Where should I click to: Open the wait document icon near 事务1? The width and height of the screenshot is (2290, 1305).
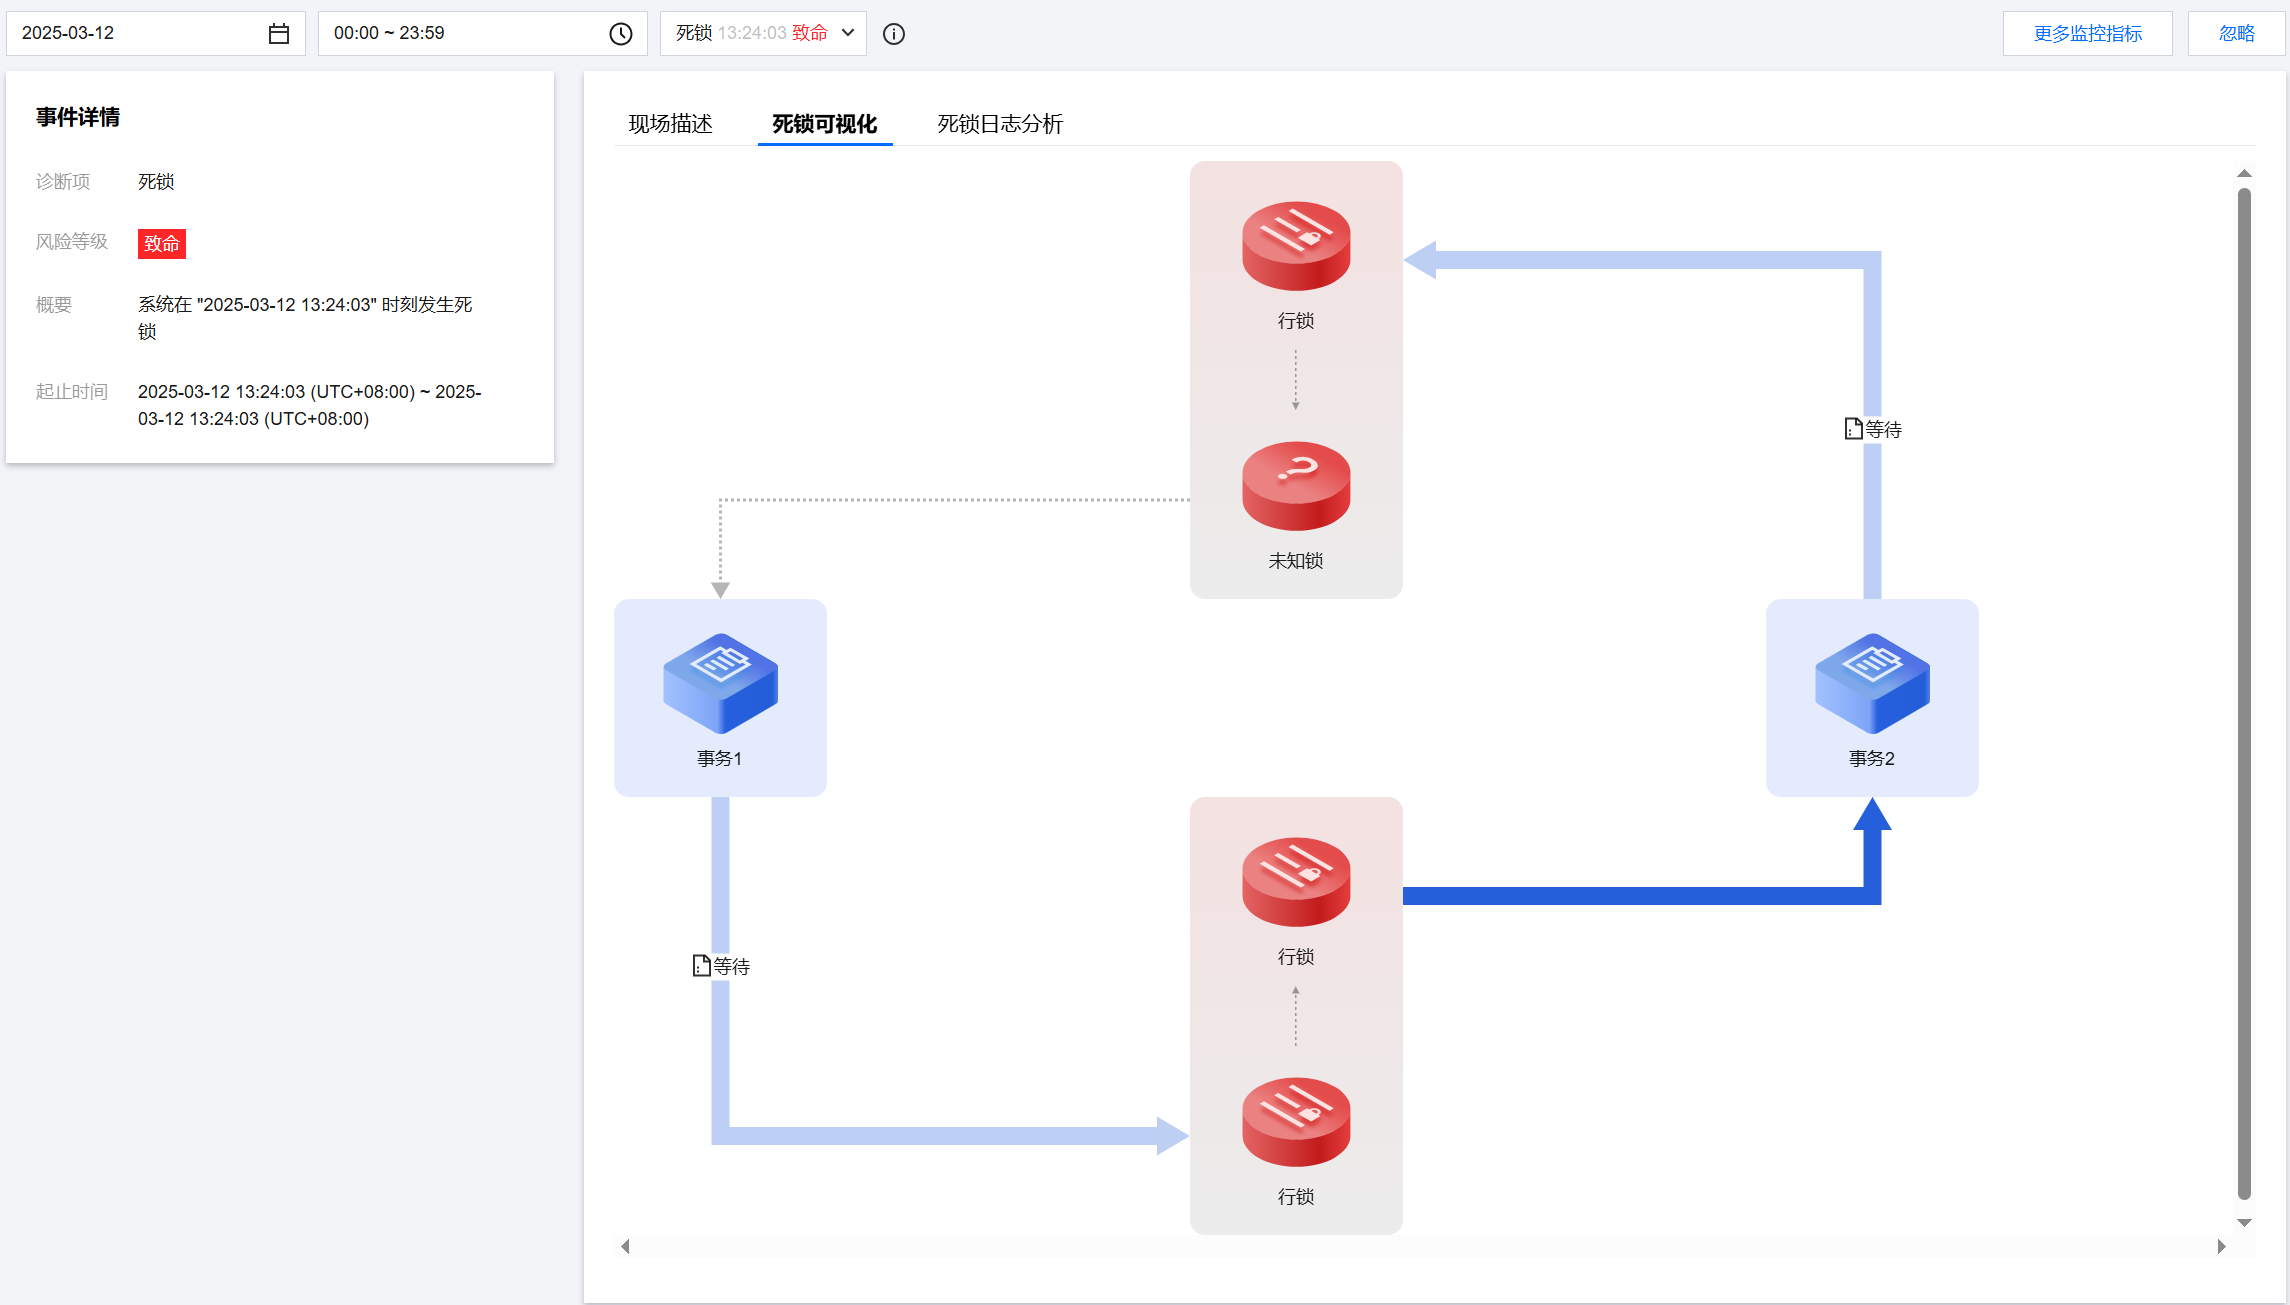[x=702, y=965]
